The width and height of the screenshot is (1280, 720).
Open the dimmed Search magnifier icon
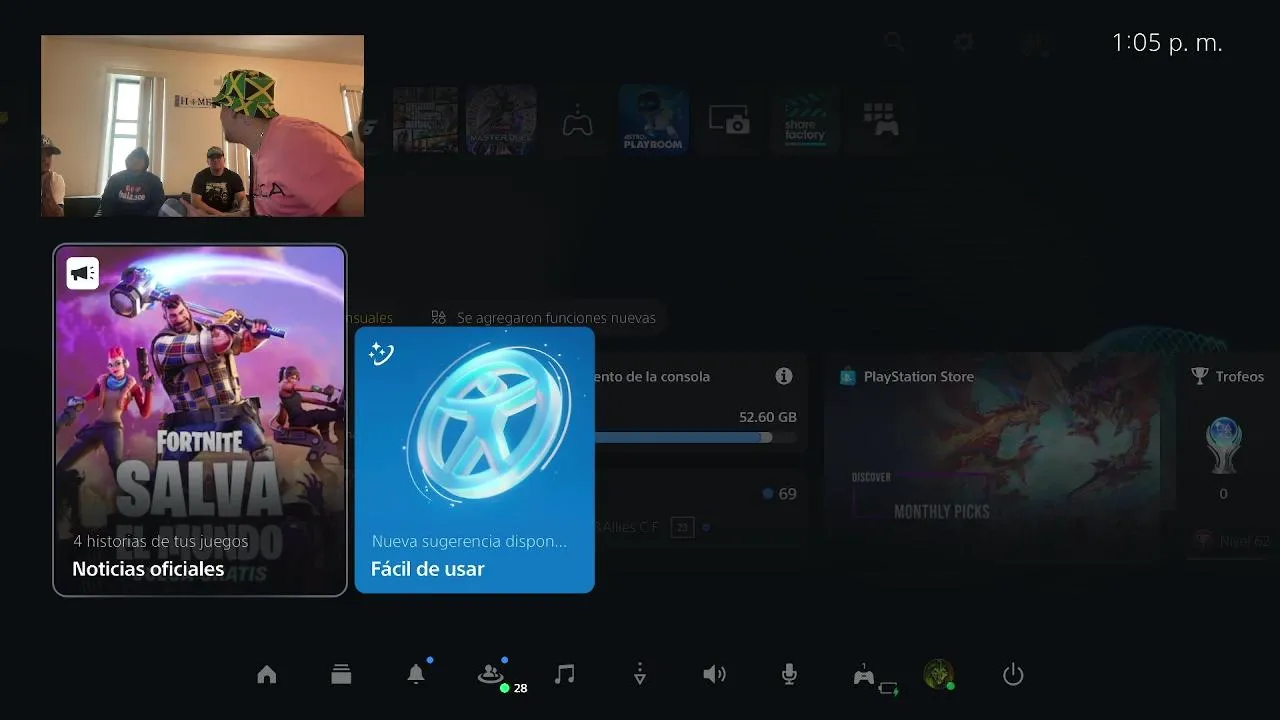point(894,42)
